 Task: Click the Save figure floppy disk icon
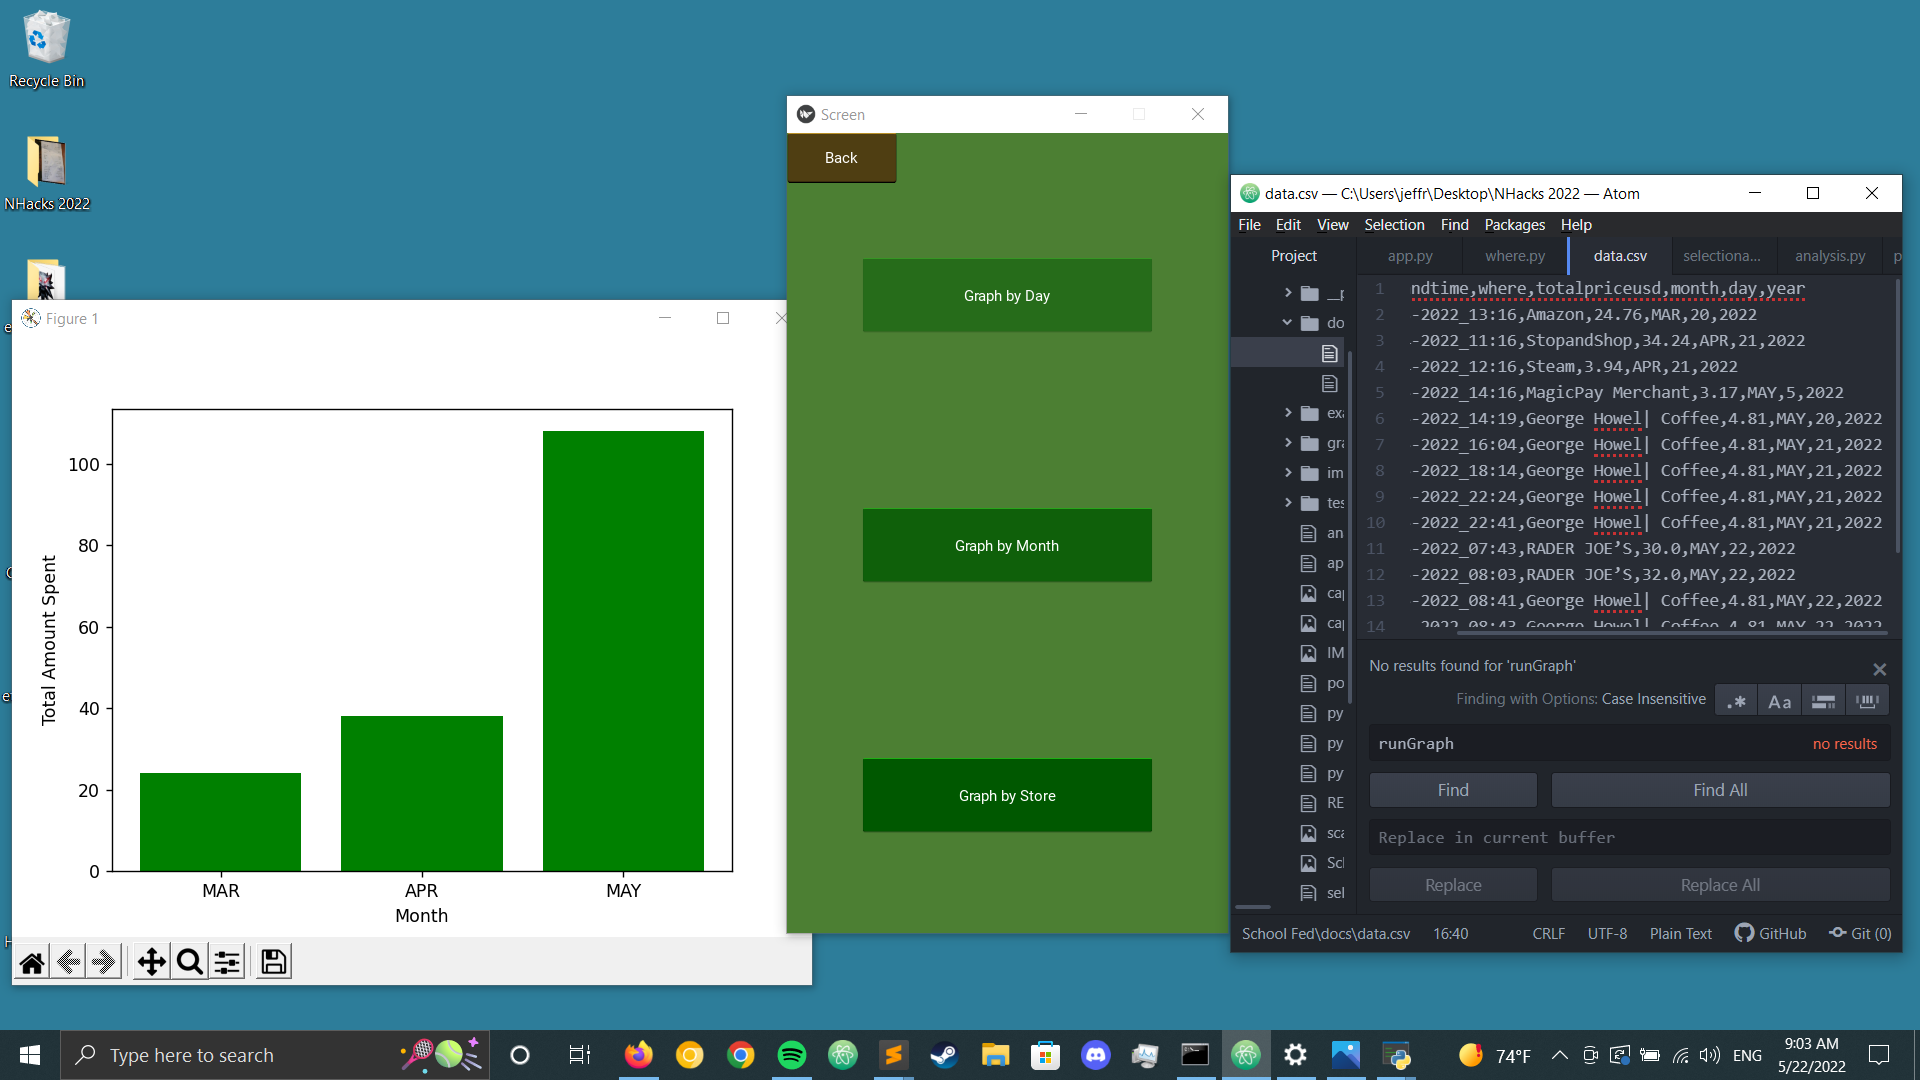pyautogui.click(x=273, y=962)
